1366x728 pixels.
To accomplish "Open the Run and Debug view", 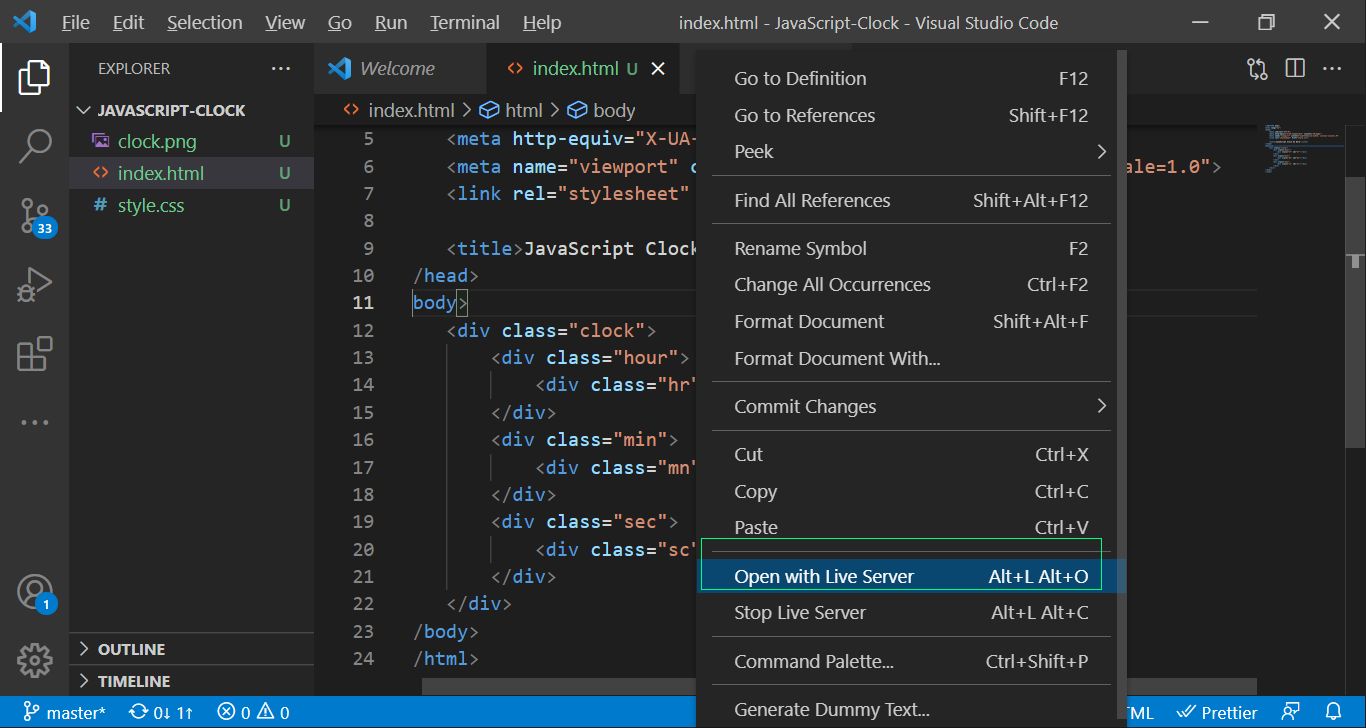I will pos(34,285).
